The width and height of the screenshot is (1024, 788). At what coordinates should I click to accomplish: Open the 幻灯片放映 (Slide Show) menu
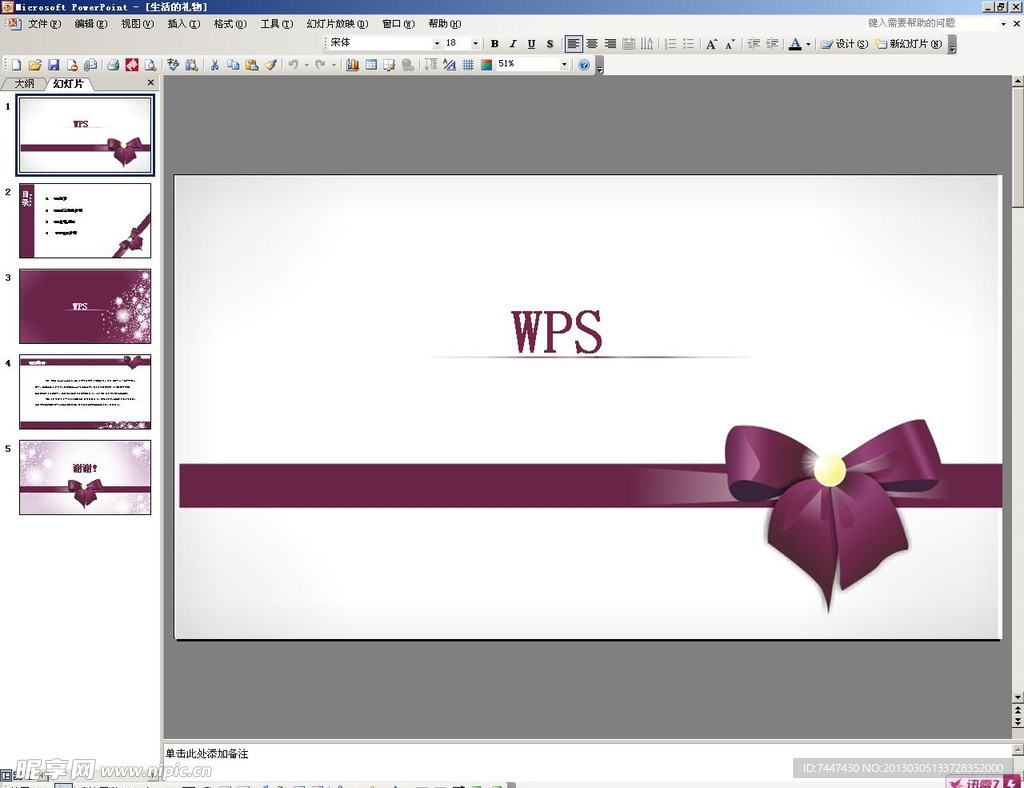[x=337, y=24]
